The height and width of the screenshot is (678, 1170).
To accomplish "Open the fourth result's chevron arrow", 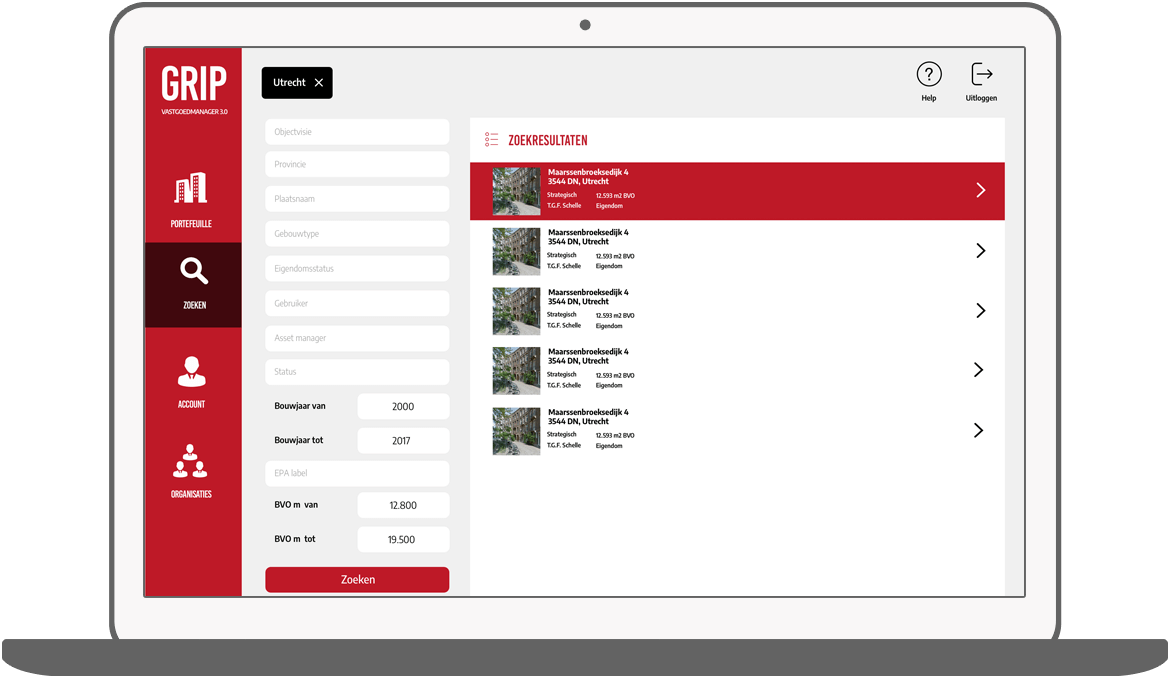I will 978,369.
